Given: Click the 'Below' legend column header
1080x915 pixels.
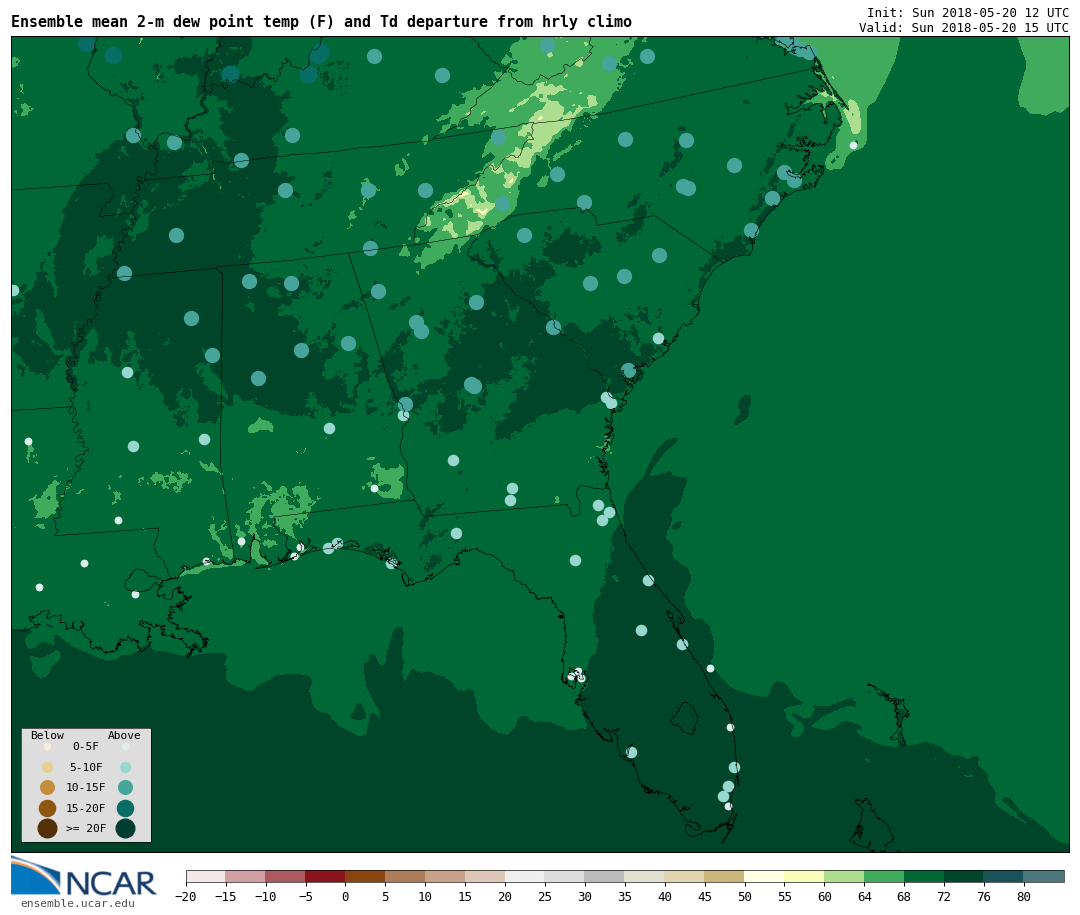Looking at the screenshot, I should point(48,735).
